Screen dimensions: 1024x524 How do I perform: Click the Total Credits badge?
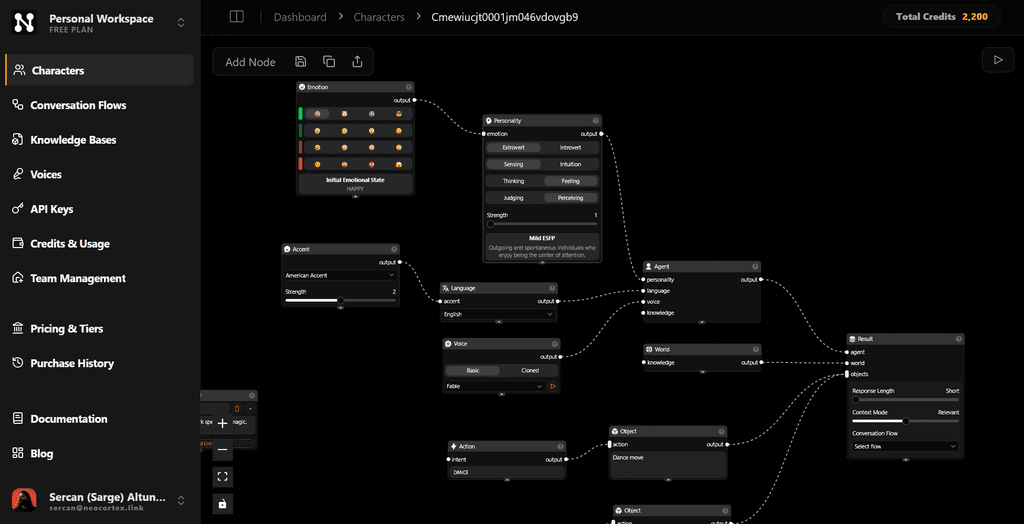942,16
